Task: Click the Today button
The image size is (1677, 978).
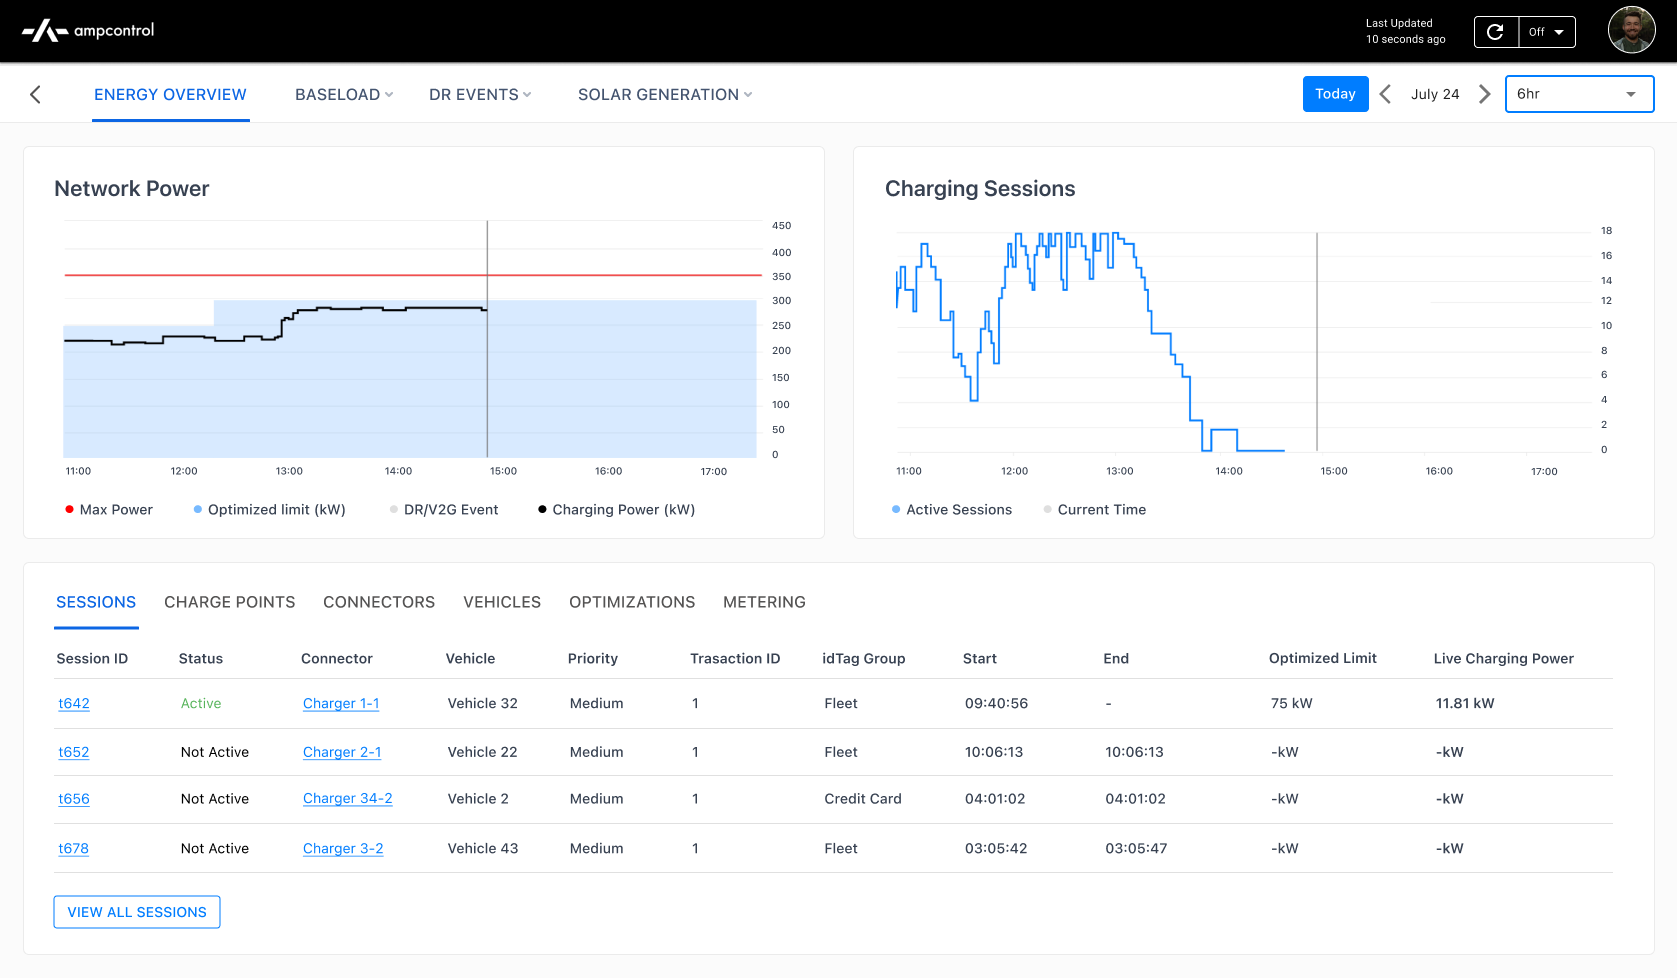Action: 1335,94
